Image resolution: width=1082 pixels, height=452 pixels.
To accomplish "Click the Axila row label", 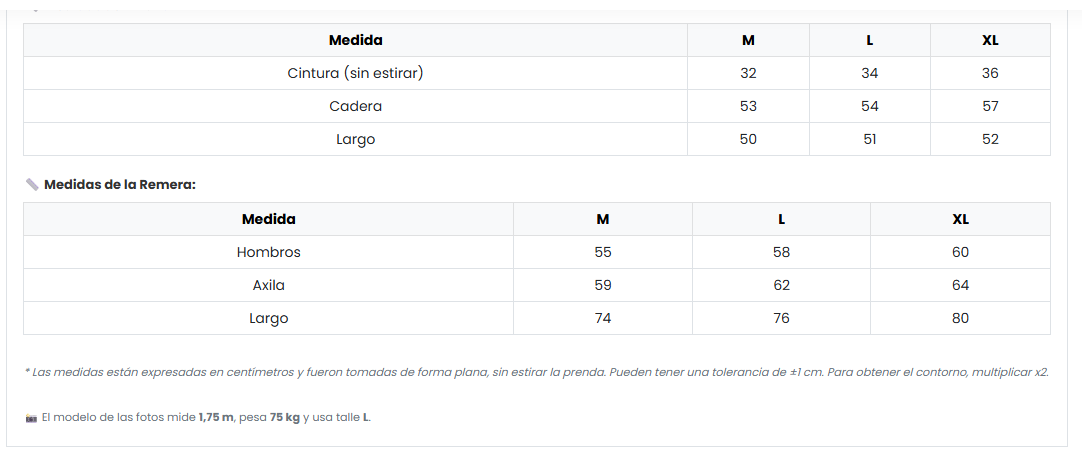I will pyautogui.click(x=268, y=285).
